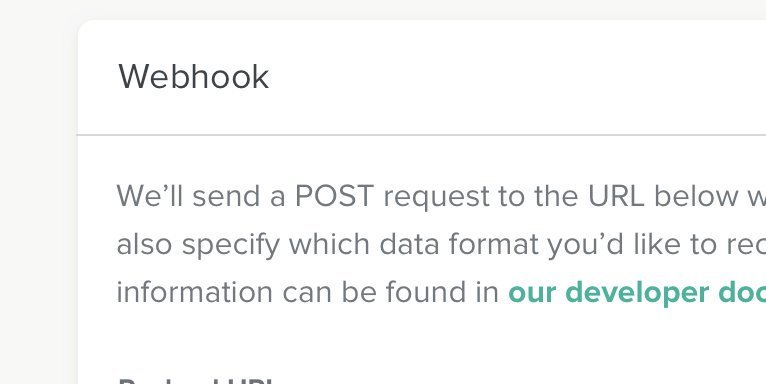
Task: Click the word URL in the first line
Action: tap(616, 196)
